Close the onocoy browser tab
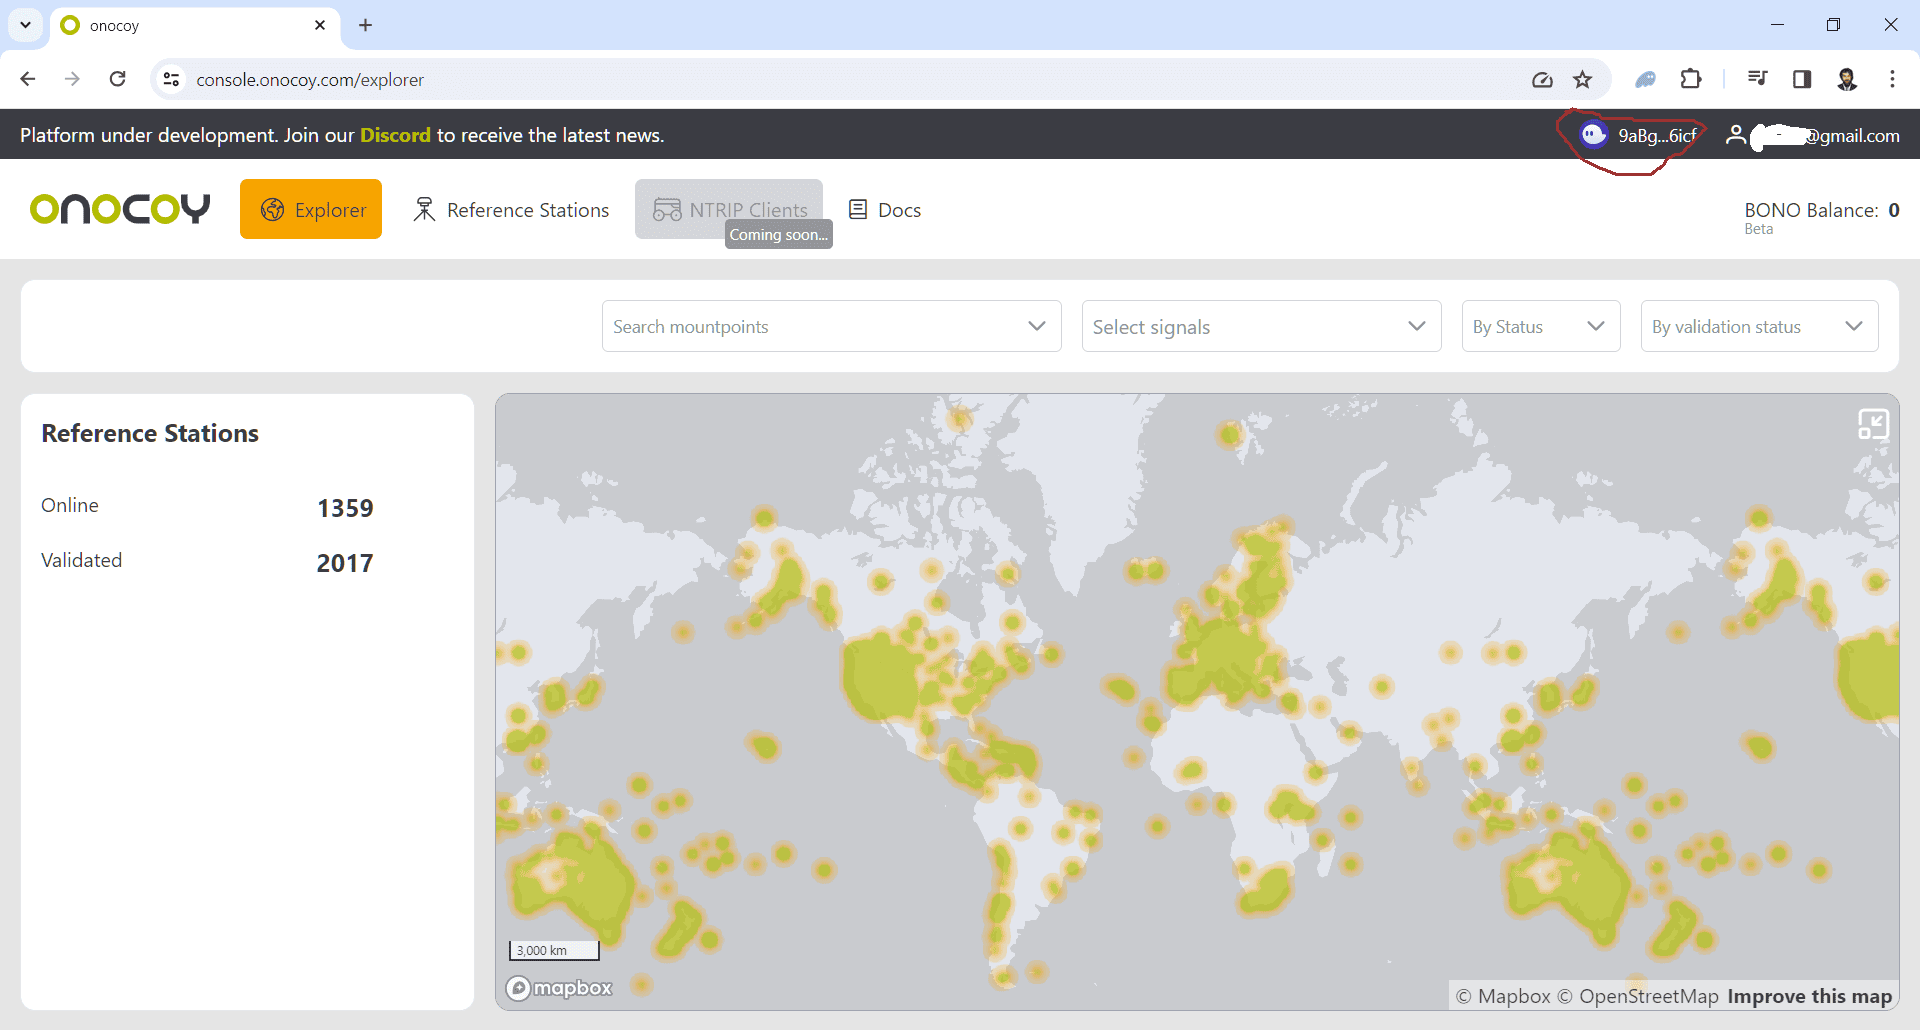 pos(320,25)
